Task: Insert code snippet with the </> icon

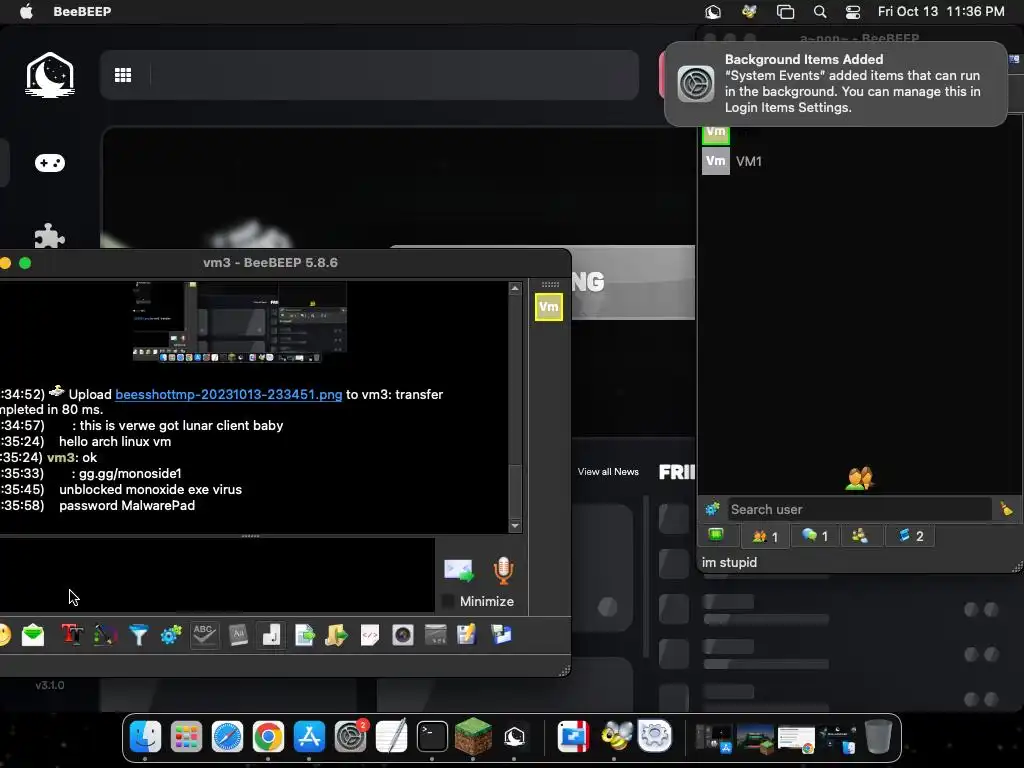Action: 370,635
